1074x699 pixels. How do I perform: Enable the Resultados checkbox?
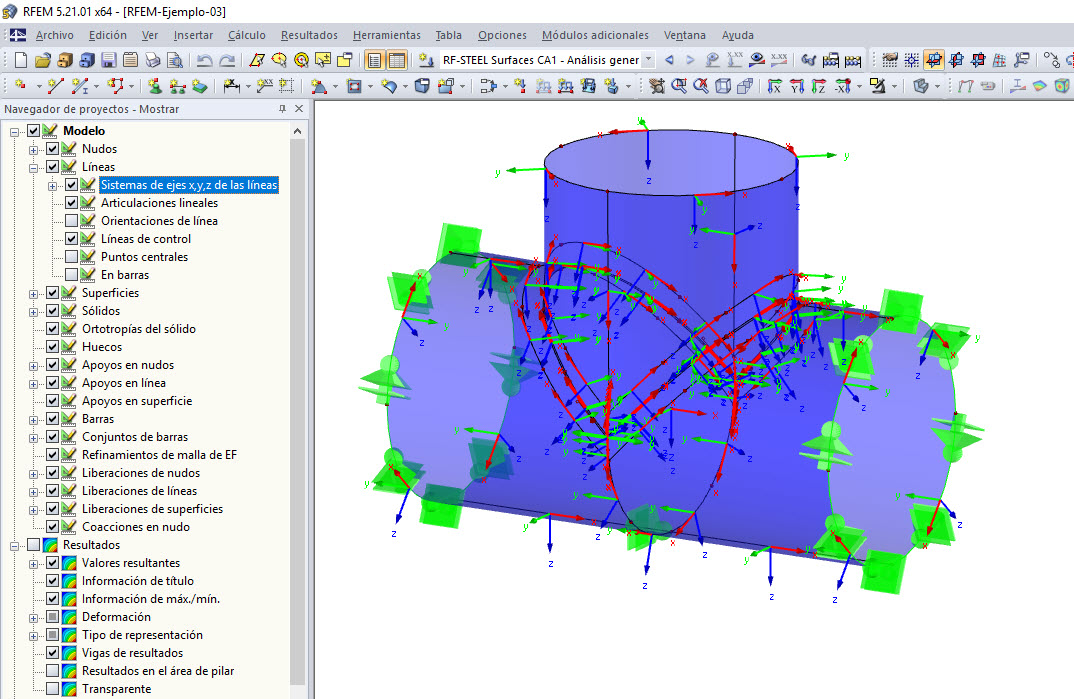34,545
